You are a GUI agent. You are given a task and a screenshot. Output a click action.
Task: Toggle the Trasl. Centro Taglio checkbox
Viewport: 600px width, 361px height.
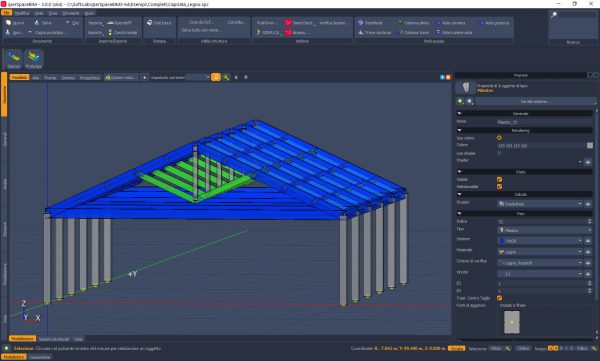[x=499, y=298]
